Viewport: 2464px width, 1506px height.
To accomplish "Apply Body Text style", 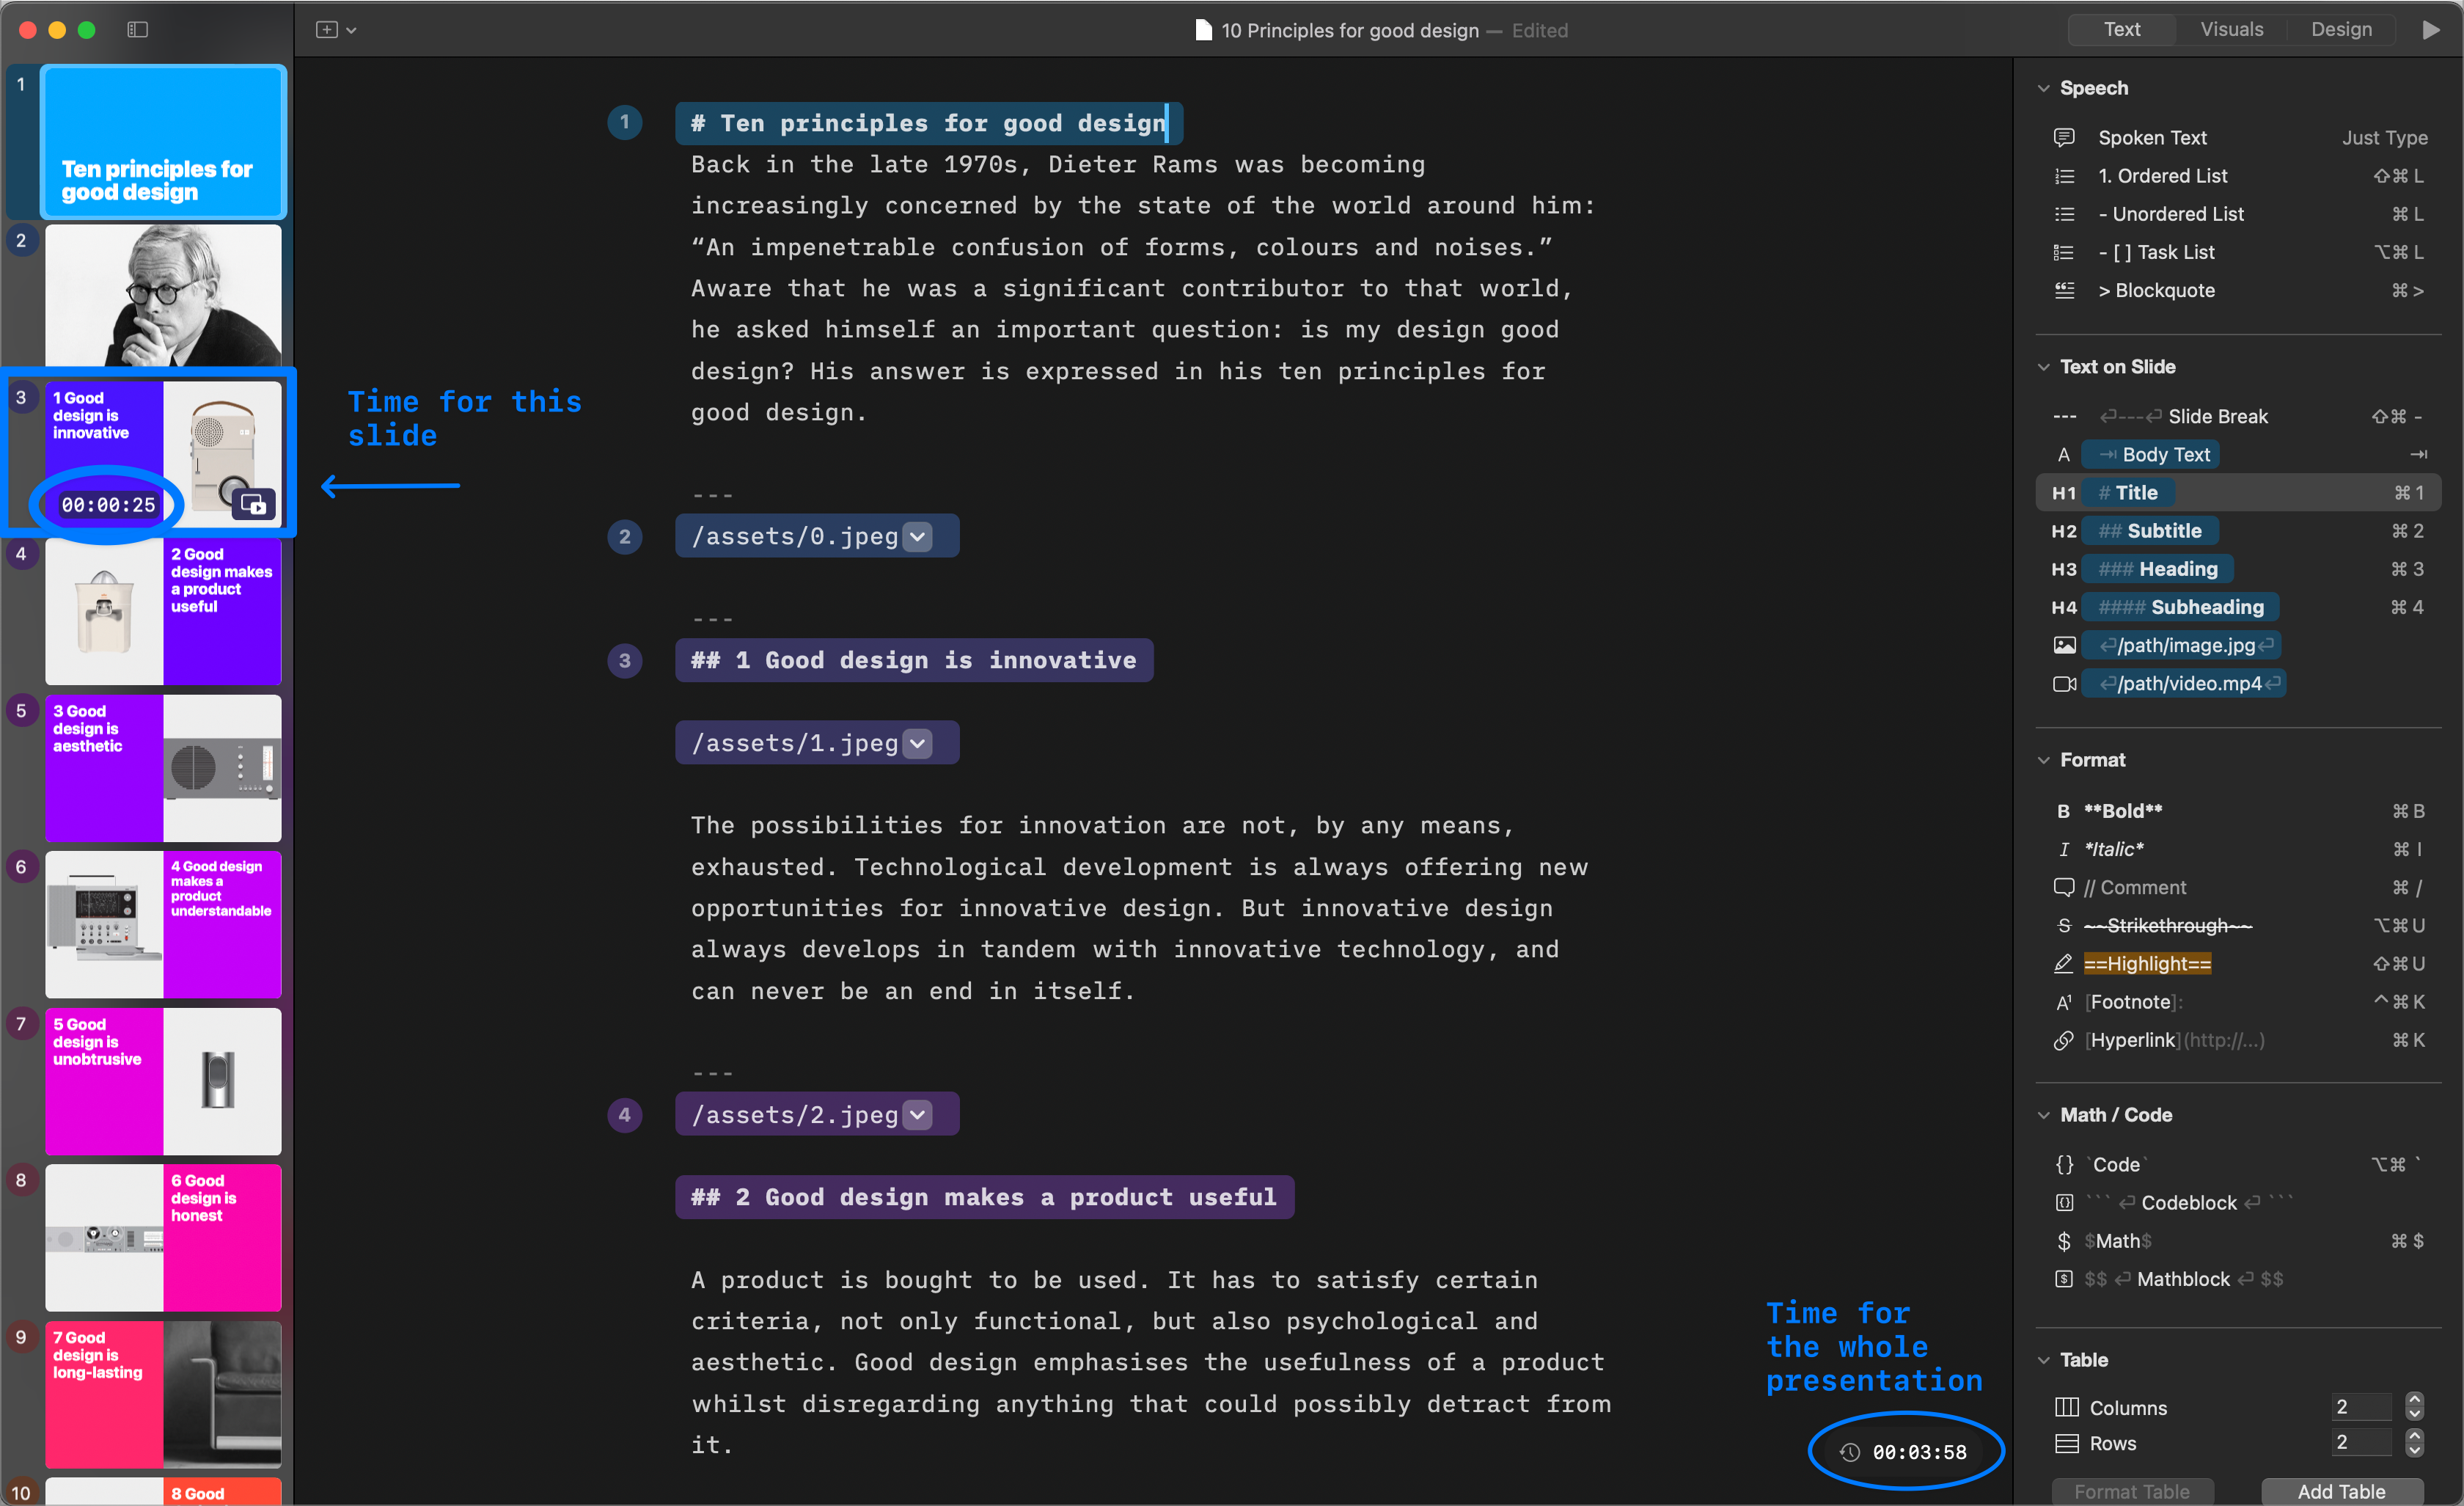I will click(2238, 454).
